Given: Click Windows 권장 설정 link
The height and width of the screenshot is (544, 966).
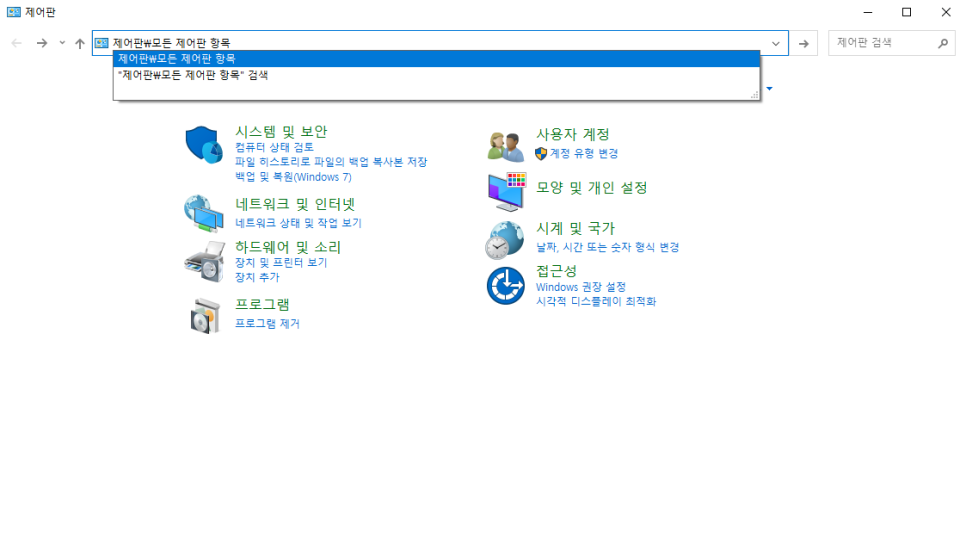Looking at the screenshot, I should [x=580, y=287].
